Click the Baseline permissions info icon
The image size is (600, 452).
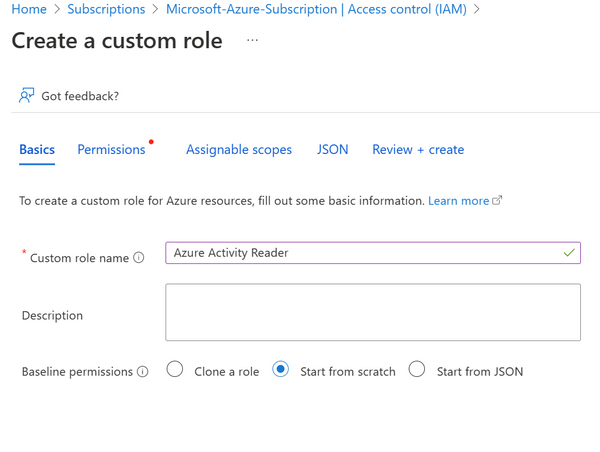(143, 371)
